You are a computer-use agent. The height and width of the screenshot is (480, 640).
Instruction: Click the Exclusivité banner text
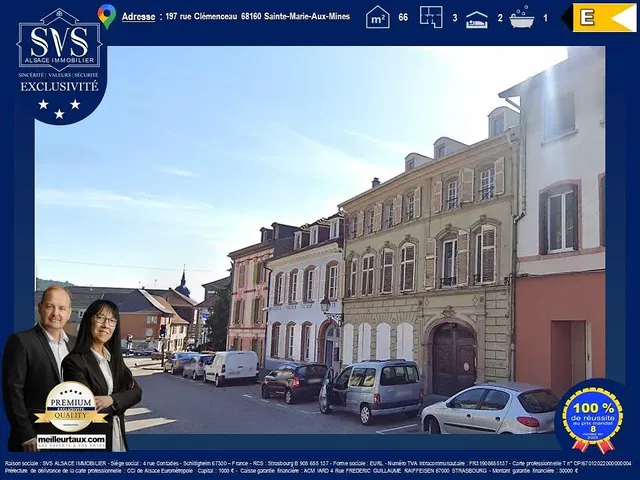pos(59,86)
